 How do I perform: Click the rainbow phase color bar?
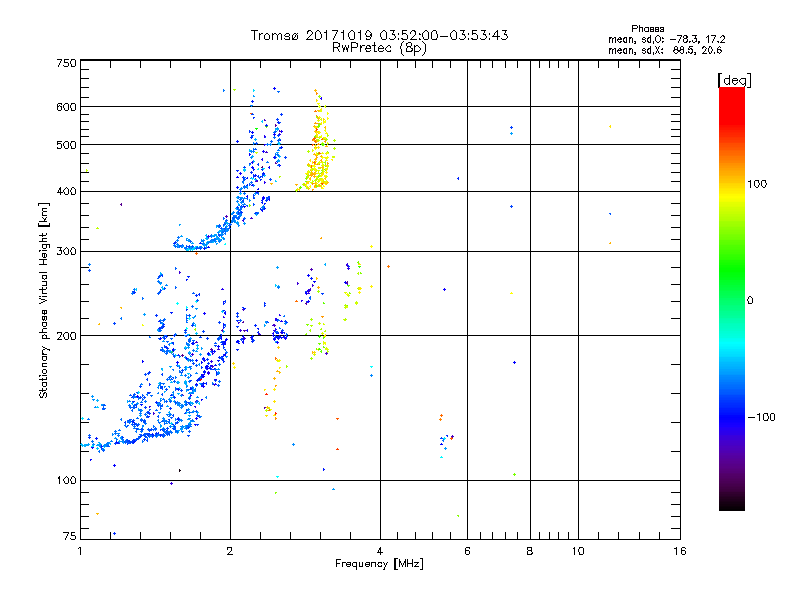tap(732, 299)
